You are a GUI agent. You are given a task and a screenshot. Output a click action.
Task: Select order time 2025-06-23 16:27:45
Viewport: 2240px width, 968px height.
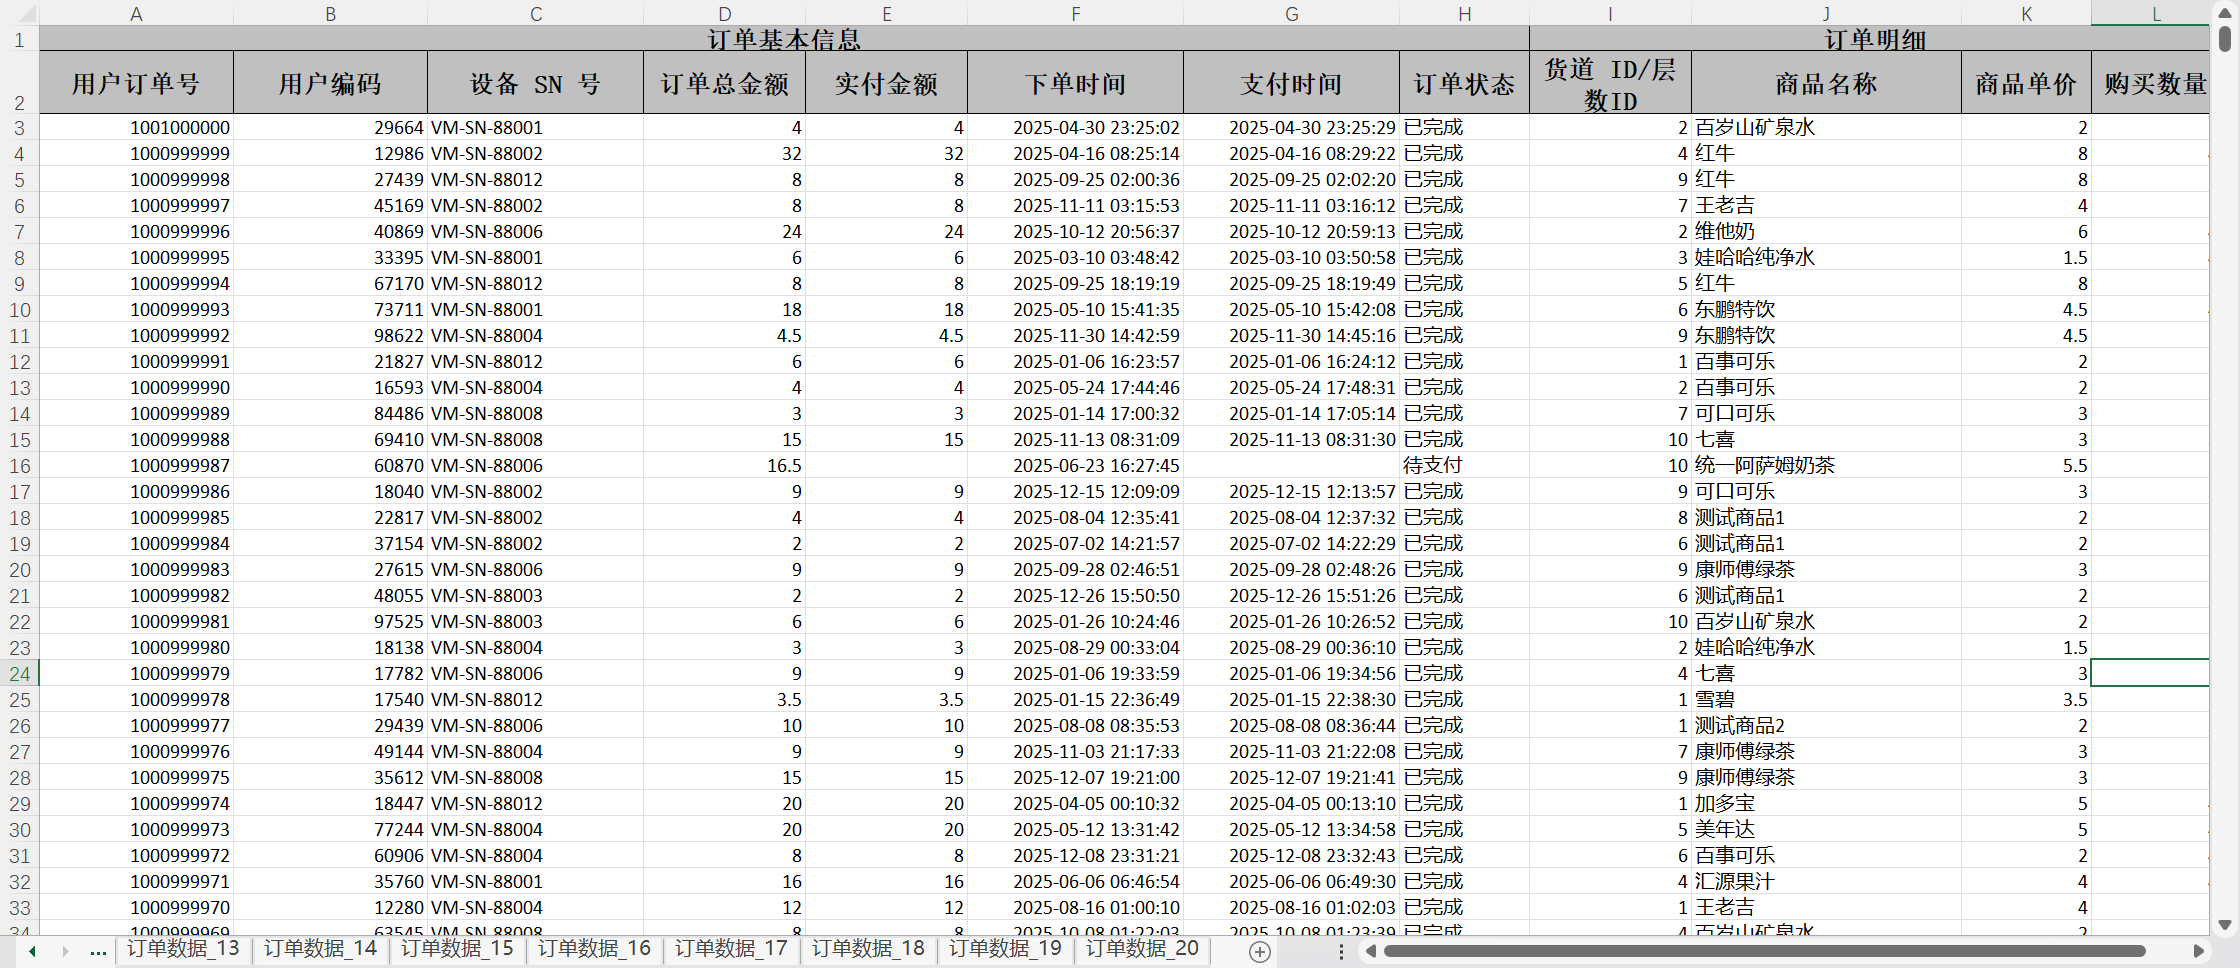(x=1076, y=465)
